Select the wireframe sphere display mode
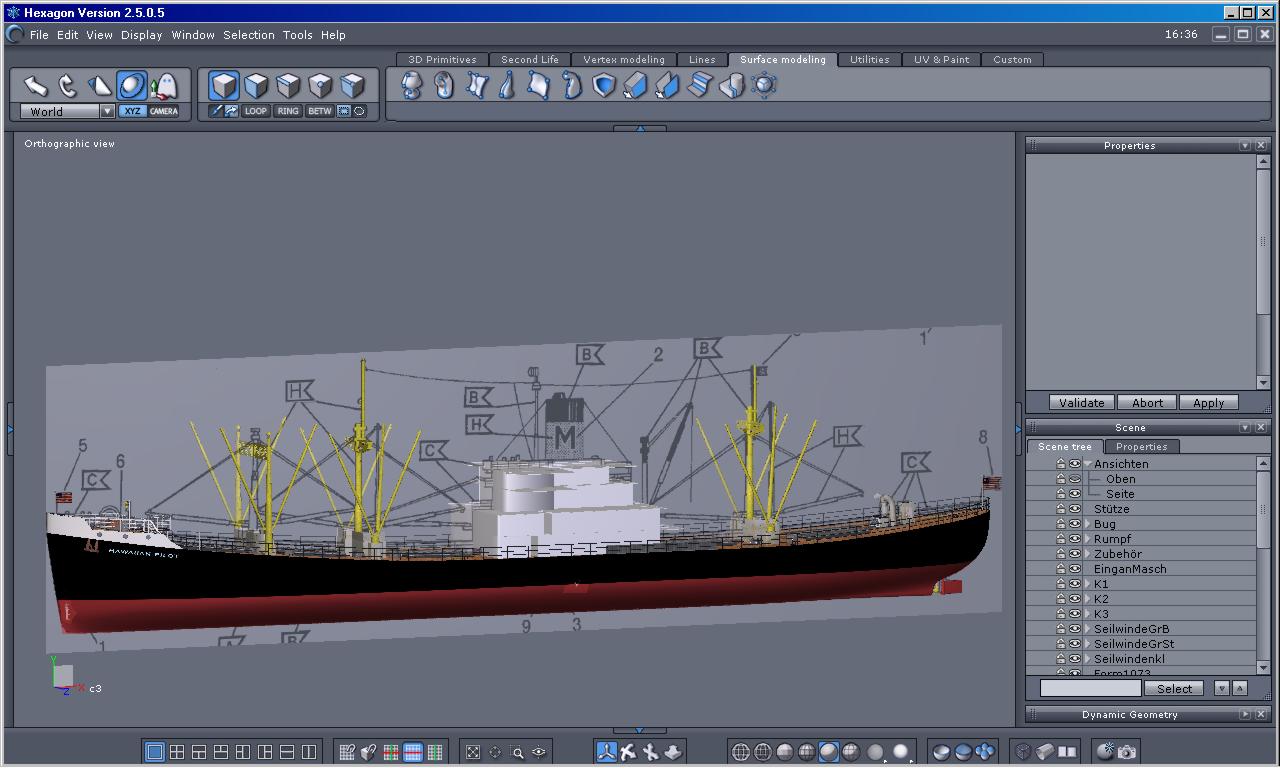 coord(741,752)
